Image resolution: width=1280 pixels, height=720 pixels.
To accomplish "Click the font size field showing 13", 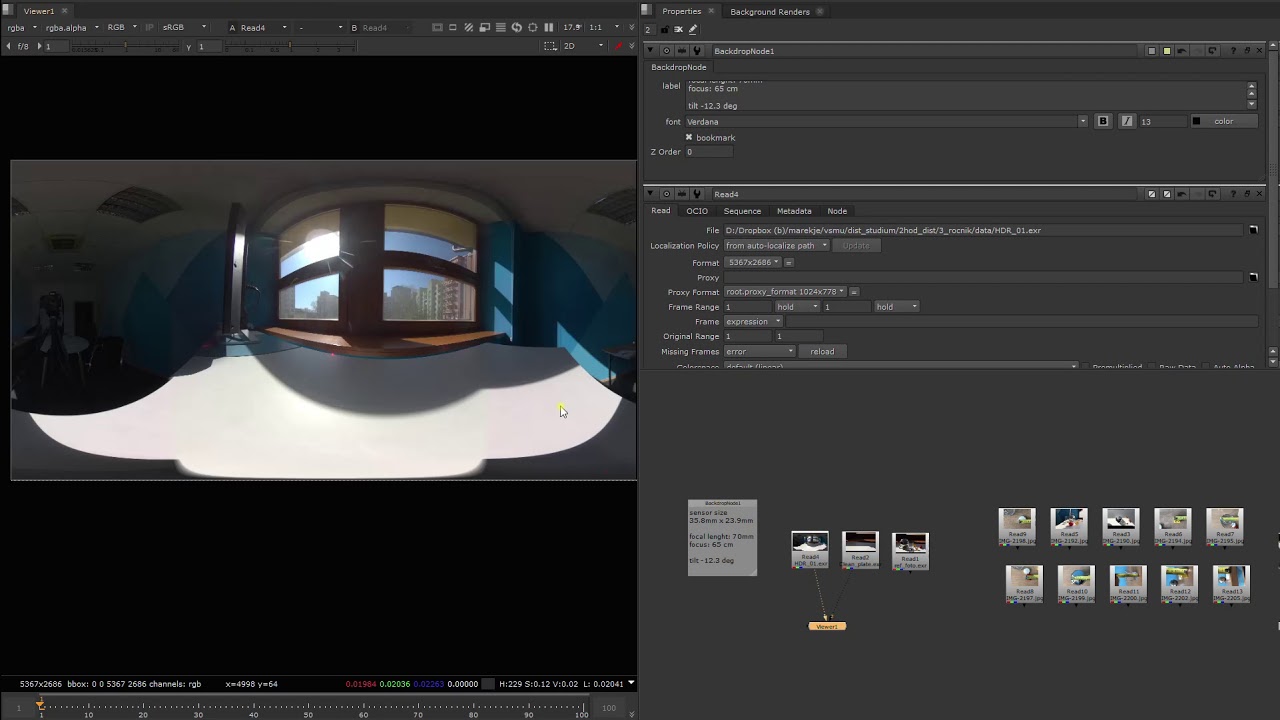I will coord(1161,121).
